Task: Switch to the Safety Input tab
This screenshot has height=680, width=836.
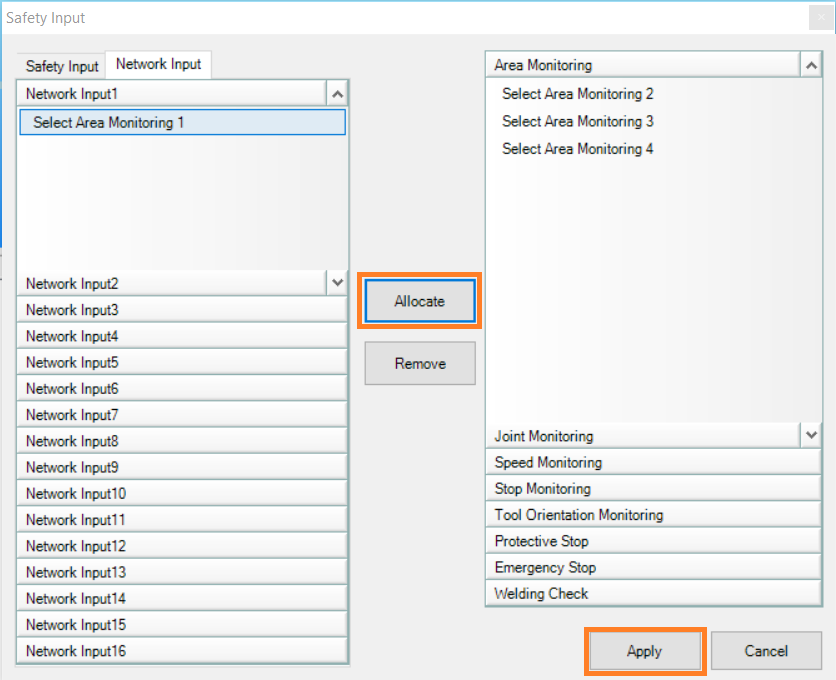Action: tap(62, 66)
